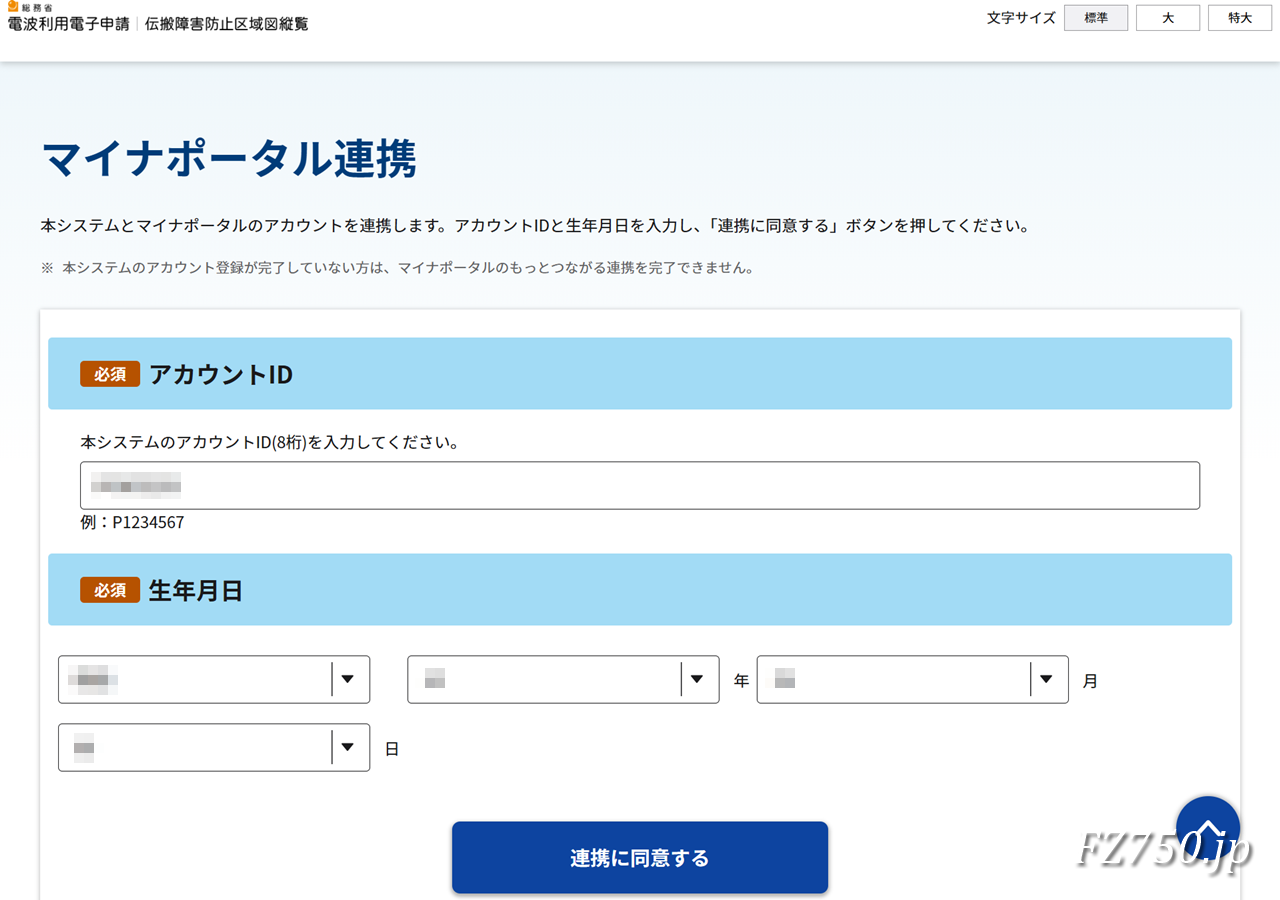Open the era selection combo box
Screen dimensions: 1280x900
click(200, 679)
